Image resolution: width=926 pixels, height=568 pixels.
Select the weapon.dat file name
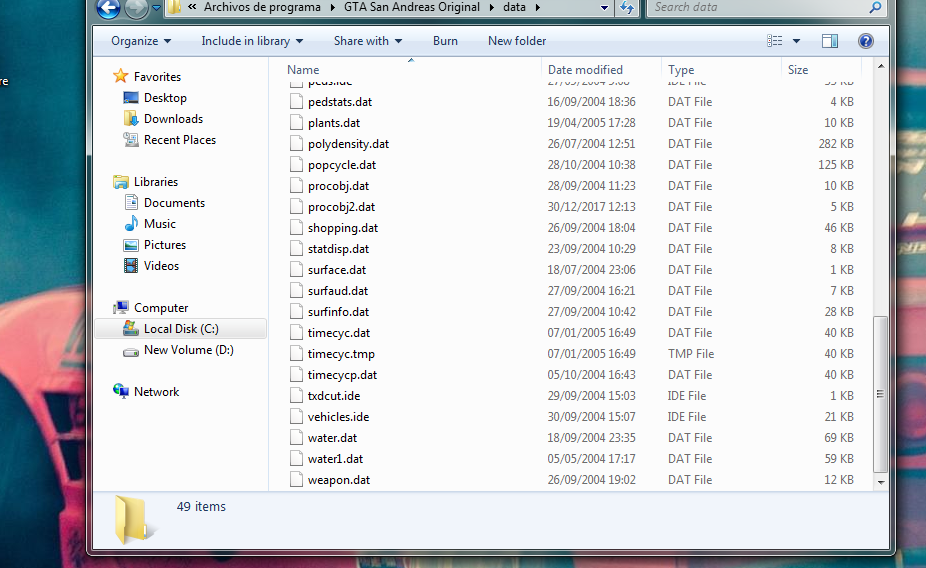point(338,480)
